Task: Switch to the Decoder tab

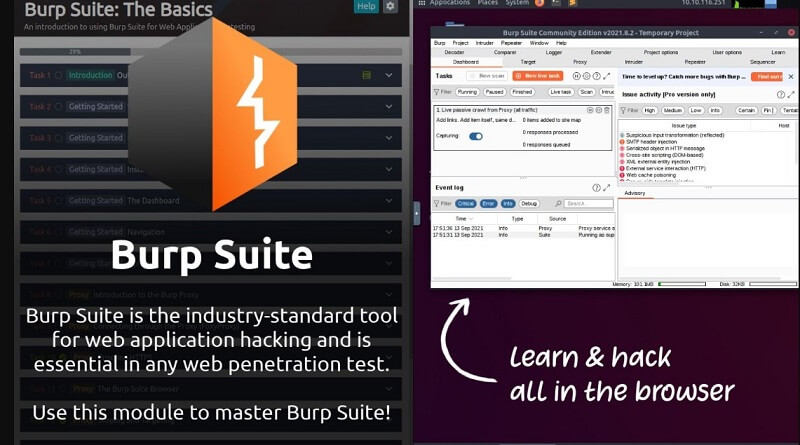Action: pyautogui.click(x=454, y=52)
